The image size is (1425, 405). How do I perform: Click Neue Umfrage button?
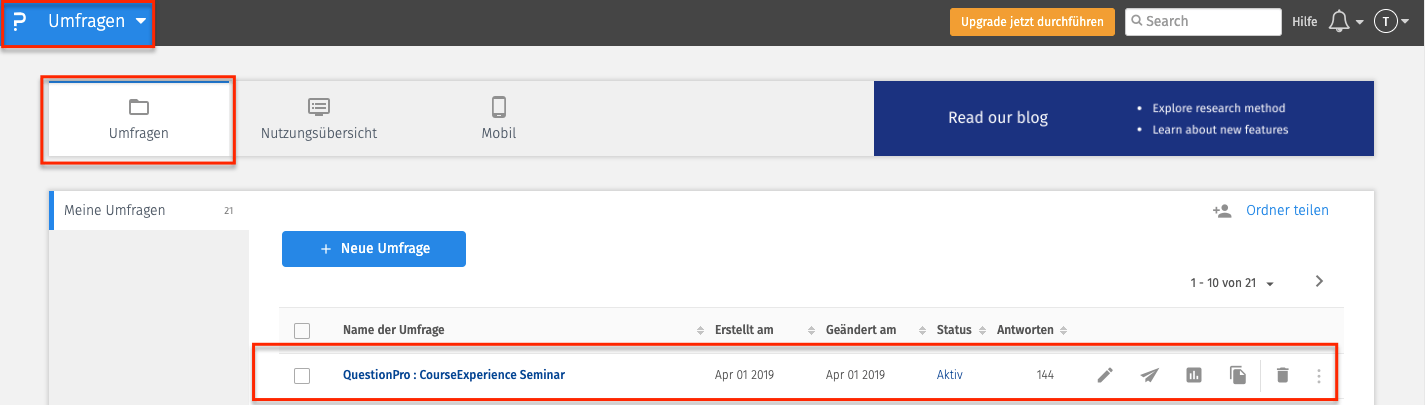click(x=374, y=249)
